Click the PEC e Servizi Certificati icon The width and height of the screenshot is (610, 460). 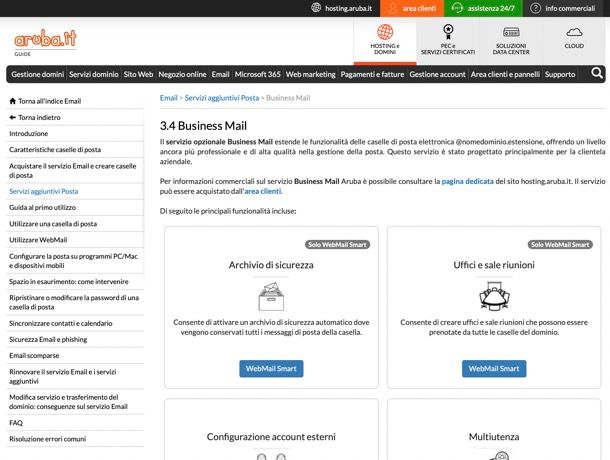click(448, 32)
